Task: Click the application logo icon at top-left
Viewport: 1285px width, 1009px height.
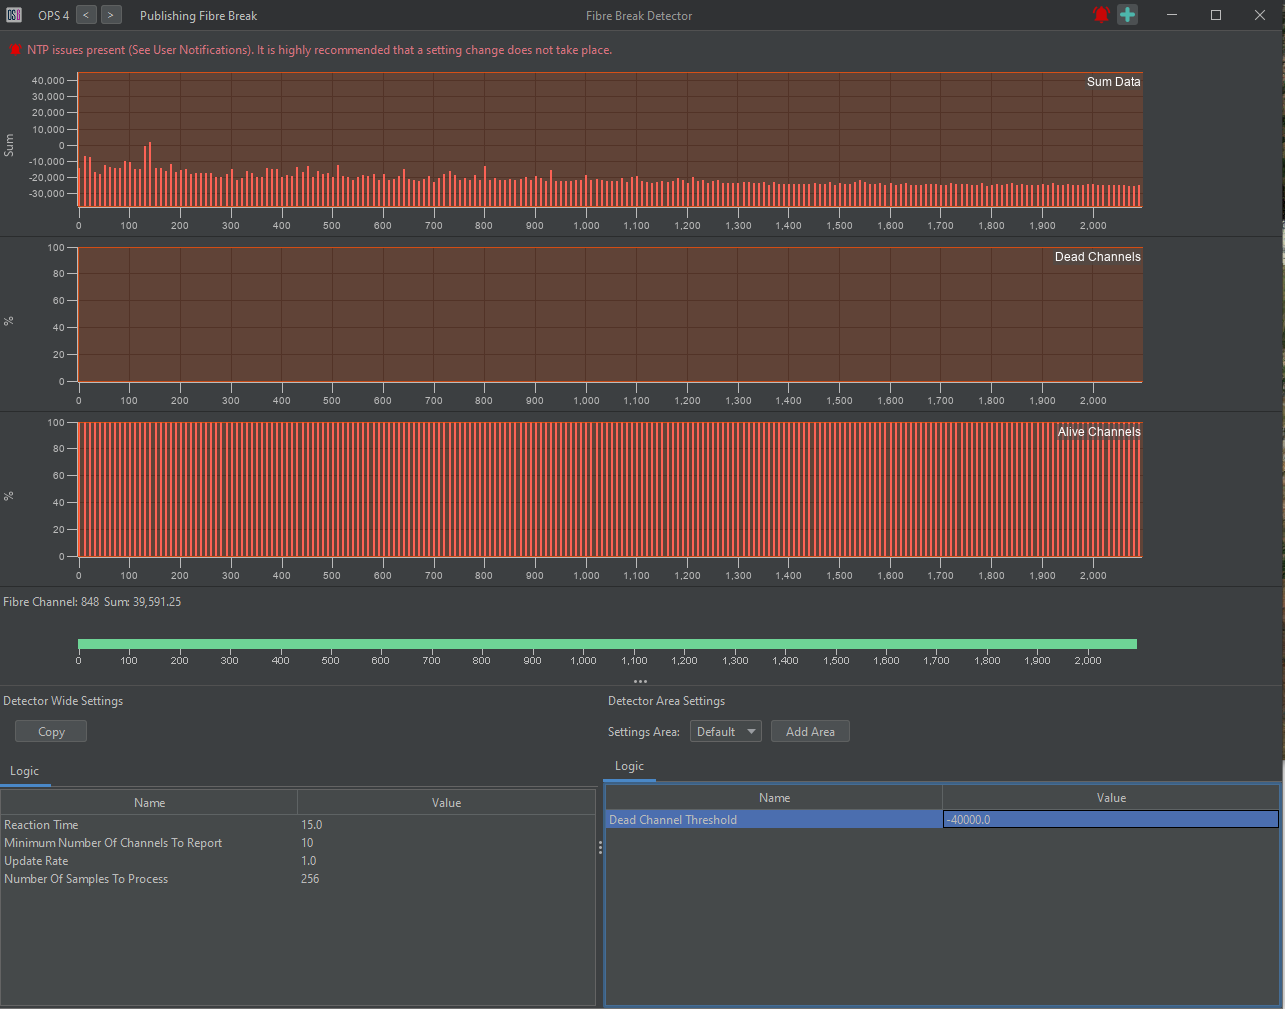Action: point(14,15)
